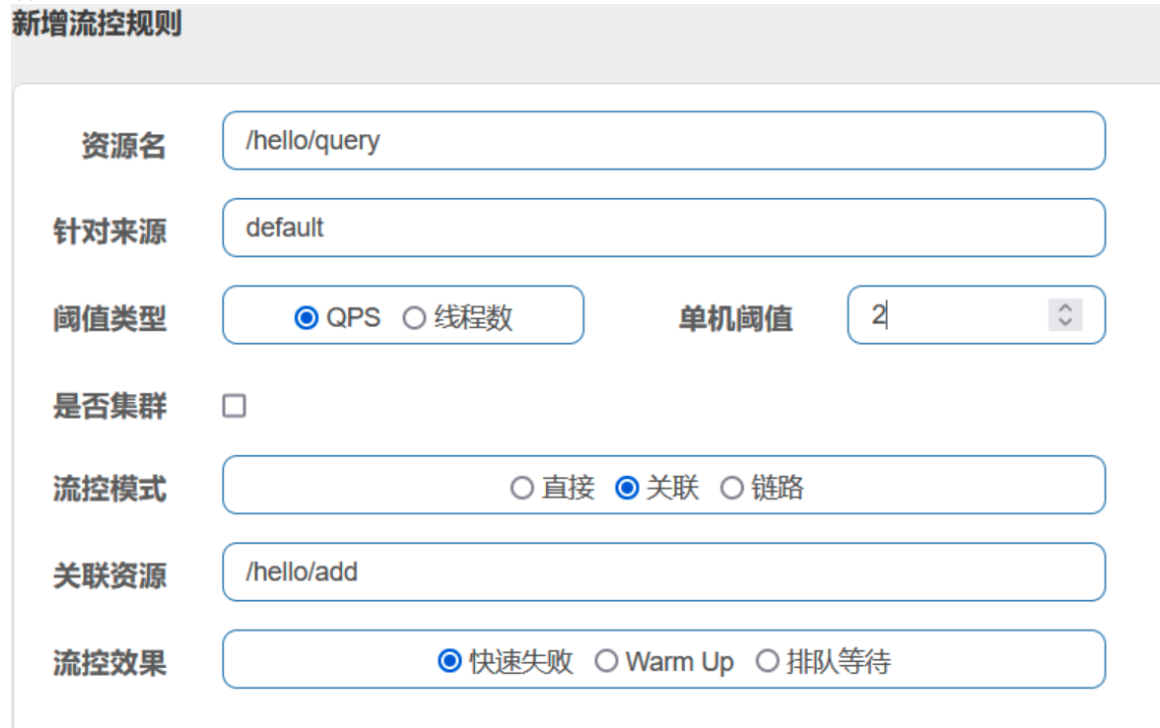Viewport: 1160px width, 728px height.
Task: Click the 单机阈值 spinner arrows
Action: click(1065, 315)
